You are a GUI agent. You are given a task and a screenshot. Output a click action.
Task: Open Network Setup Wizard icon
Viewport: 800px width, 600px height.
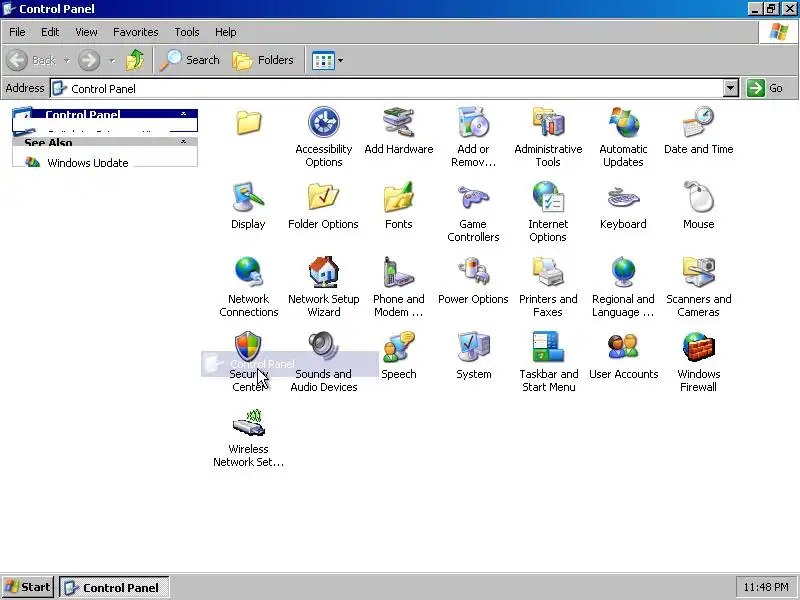point(323,272)
